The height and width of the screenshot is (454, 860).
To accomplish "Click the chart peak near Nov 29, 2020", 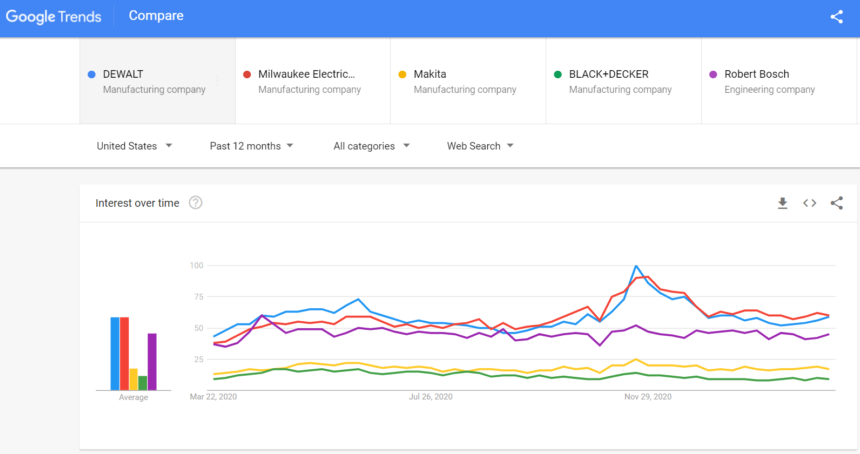I will (636, 267).
